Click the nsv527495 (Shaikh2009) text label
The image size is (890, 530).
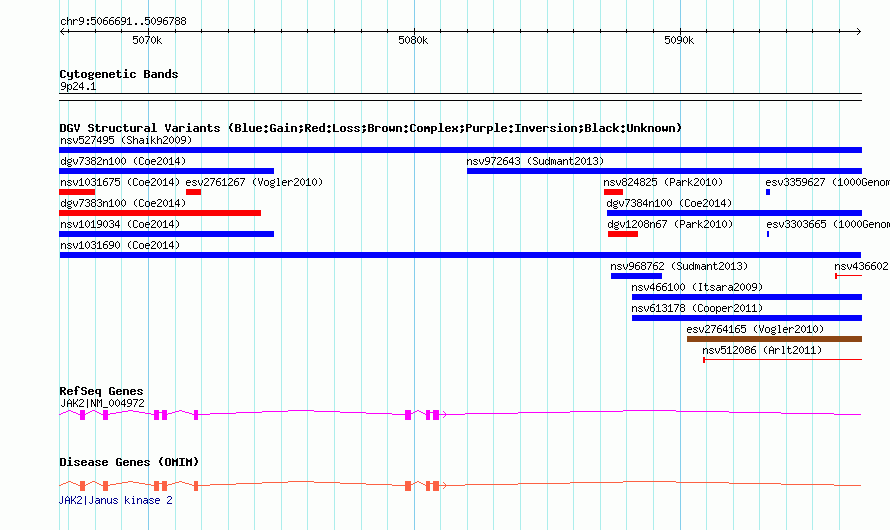pyautogui.click(x=126, y=140)
